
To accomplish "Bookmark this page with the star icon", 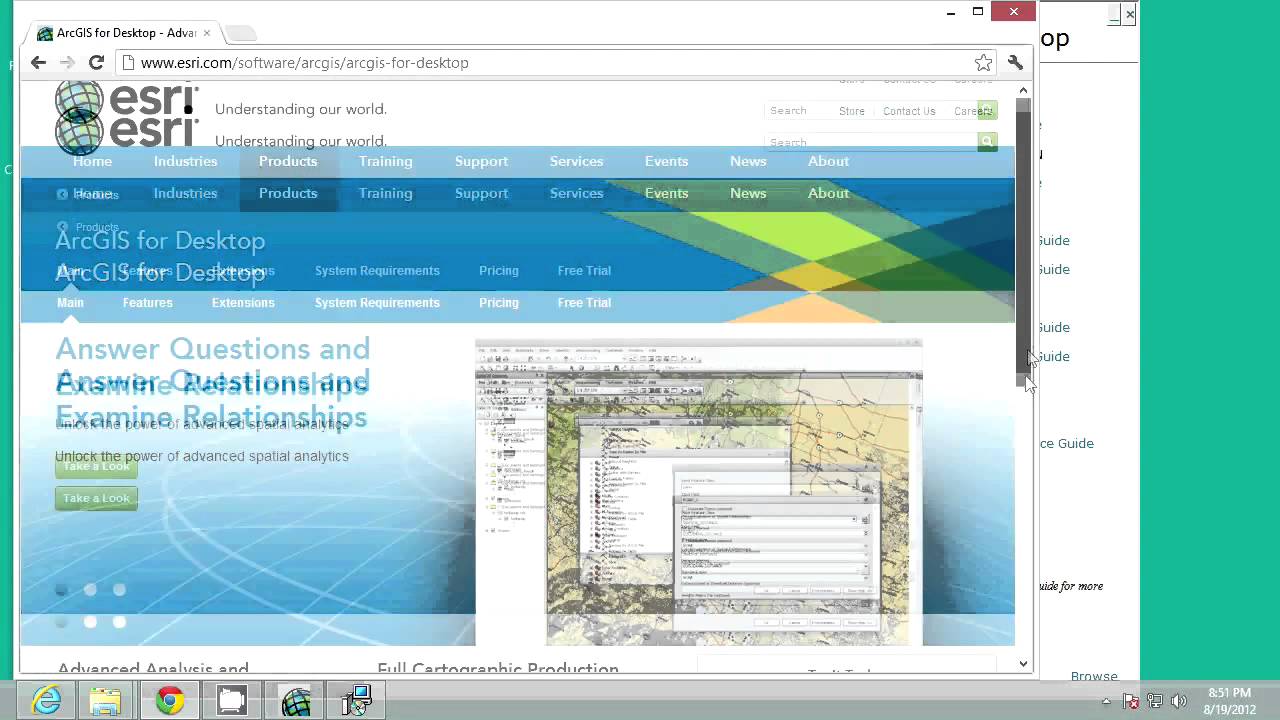I will (x=984, y=63).
